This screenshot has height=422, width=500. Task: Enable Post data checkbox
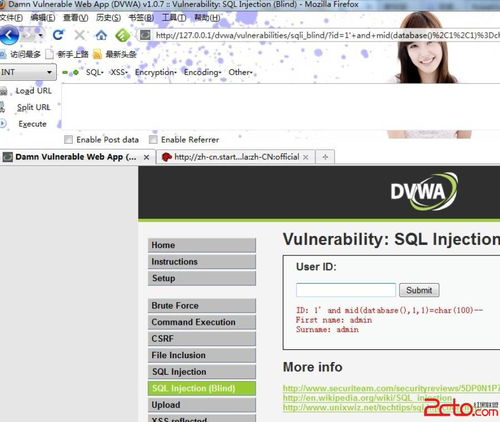68,140
